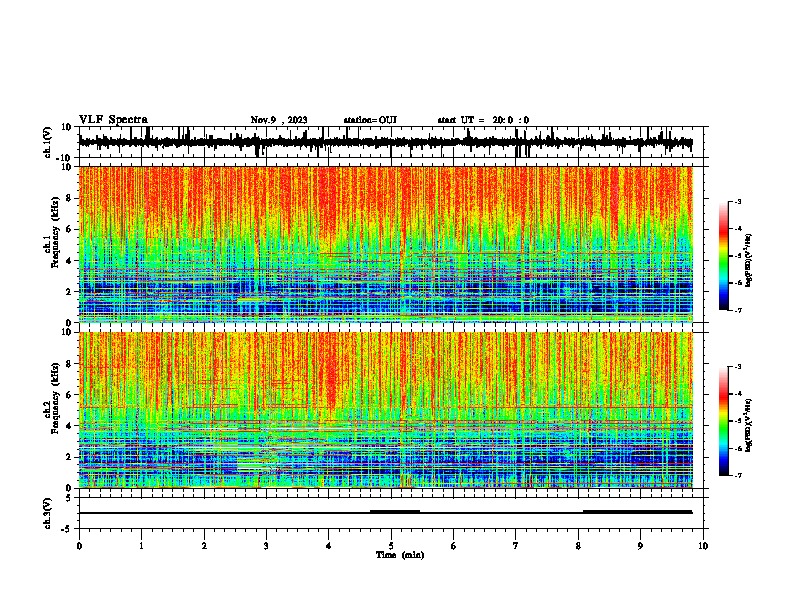Click the ch.1 voltage waveform trace
Screen dimensions: 792x612
point(385,142)
